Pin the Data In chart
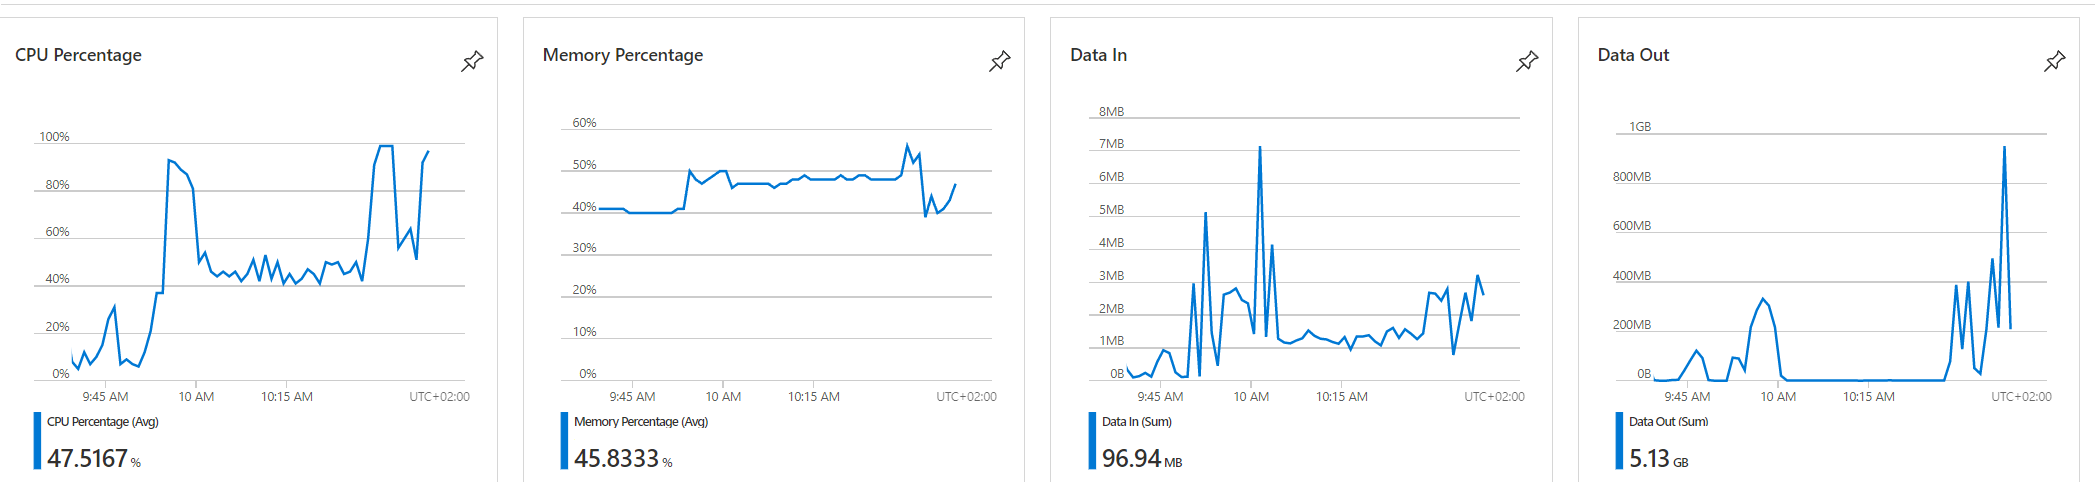 click(x=1527, y=61)
